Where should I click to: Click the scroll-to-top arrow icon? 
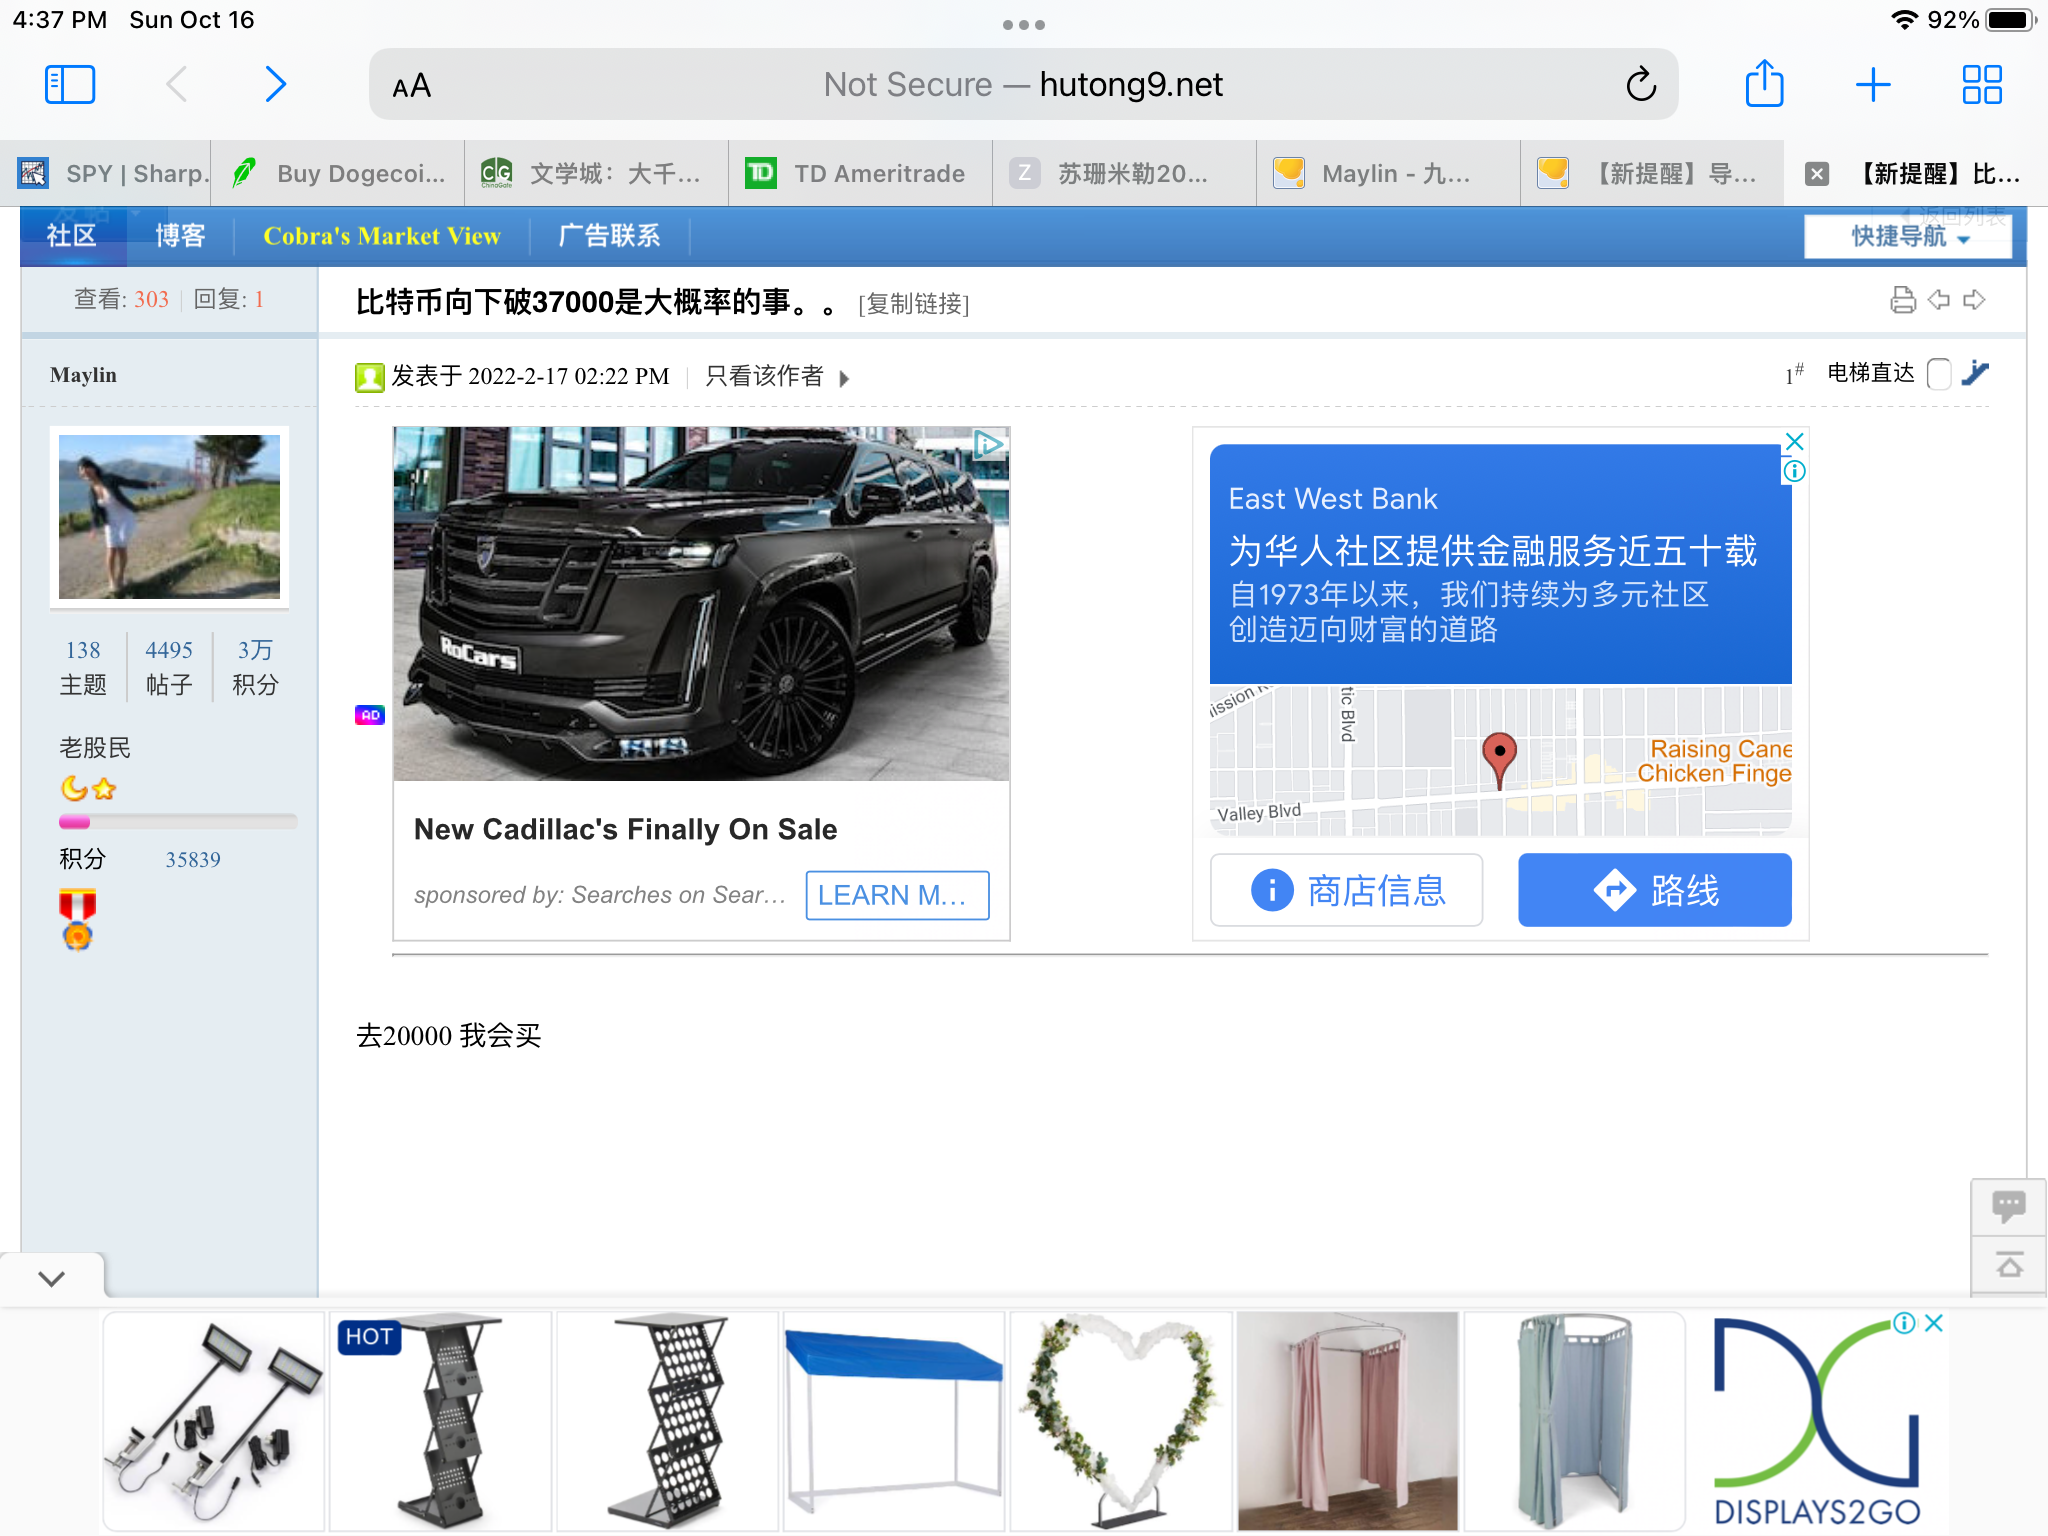coord(2008,1266)
